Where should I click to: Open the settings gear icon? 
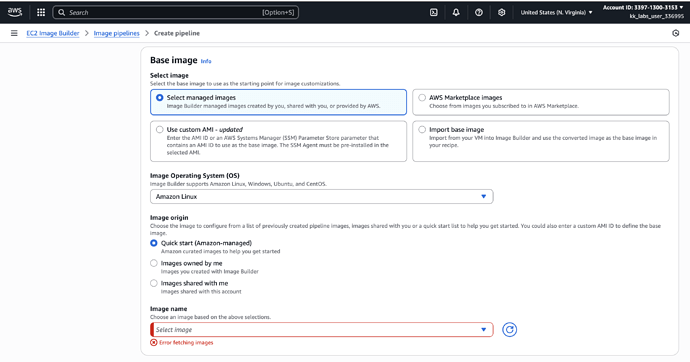pos(501,12)
